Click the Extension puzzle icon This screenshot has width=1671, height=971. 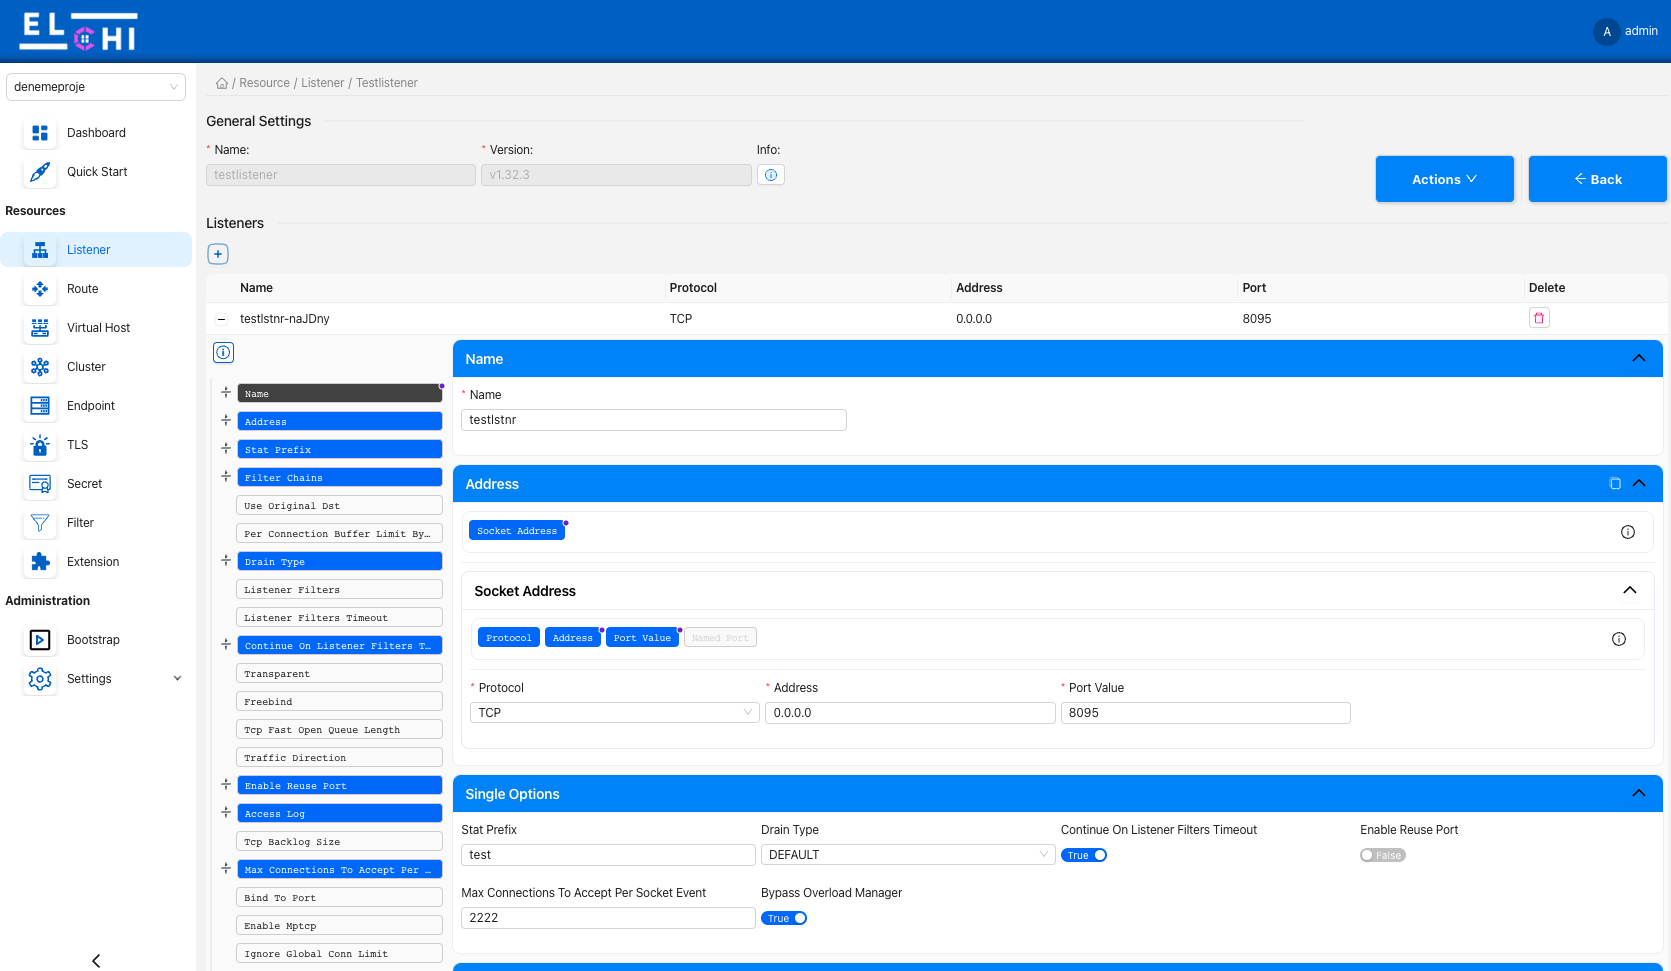(x=40, y=562)
